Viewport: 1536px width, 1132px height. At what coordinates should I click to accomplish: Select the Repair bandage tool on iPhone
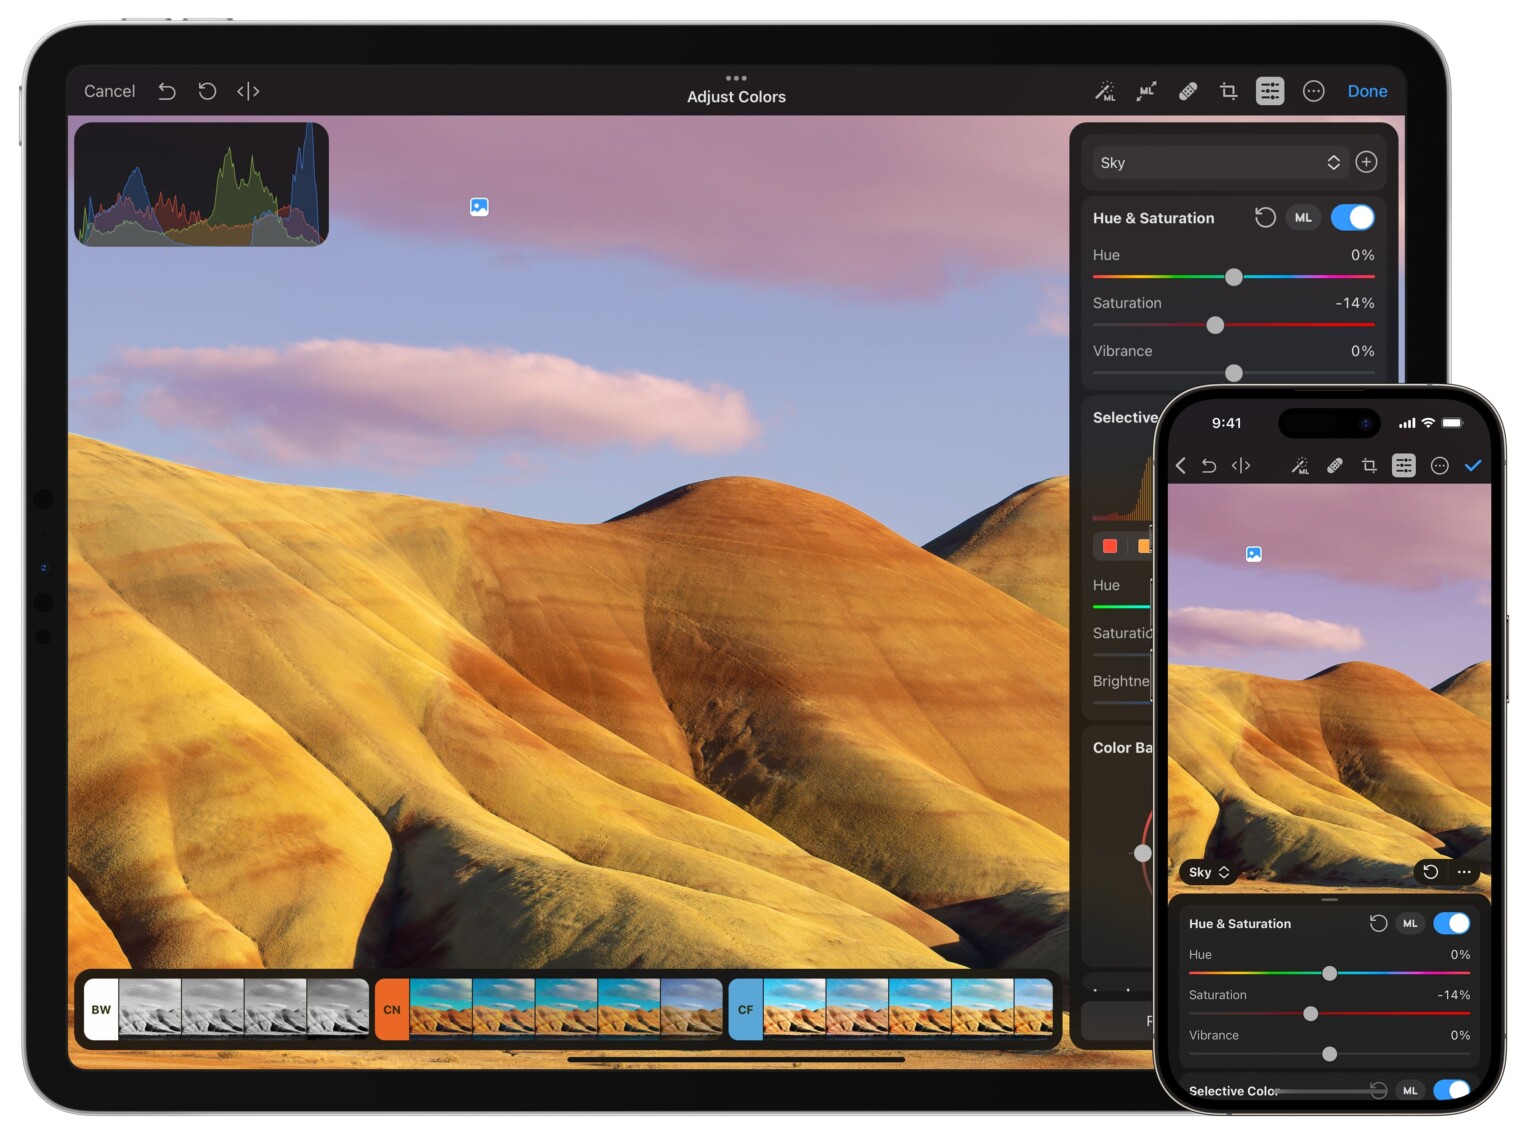(1335, 465)
